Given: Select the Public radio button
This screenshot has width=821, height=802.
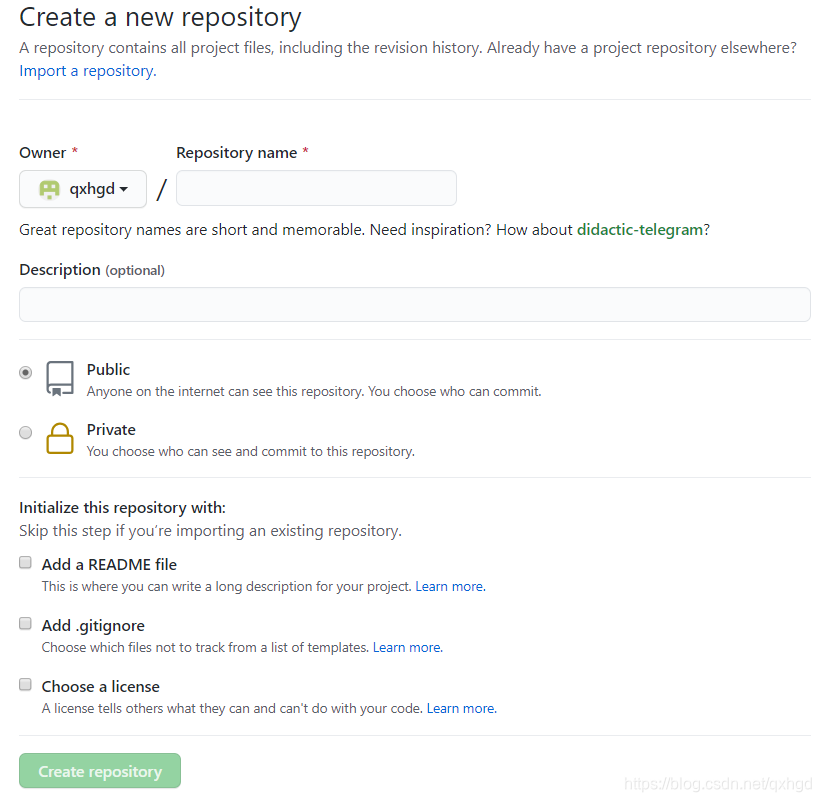Looking at the screenshot, I should click(26, 372).
